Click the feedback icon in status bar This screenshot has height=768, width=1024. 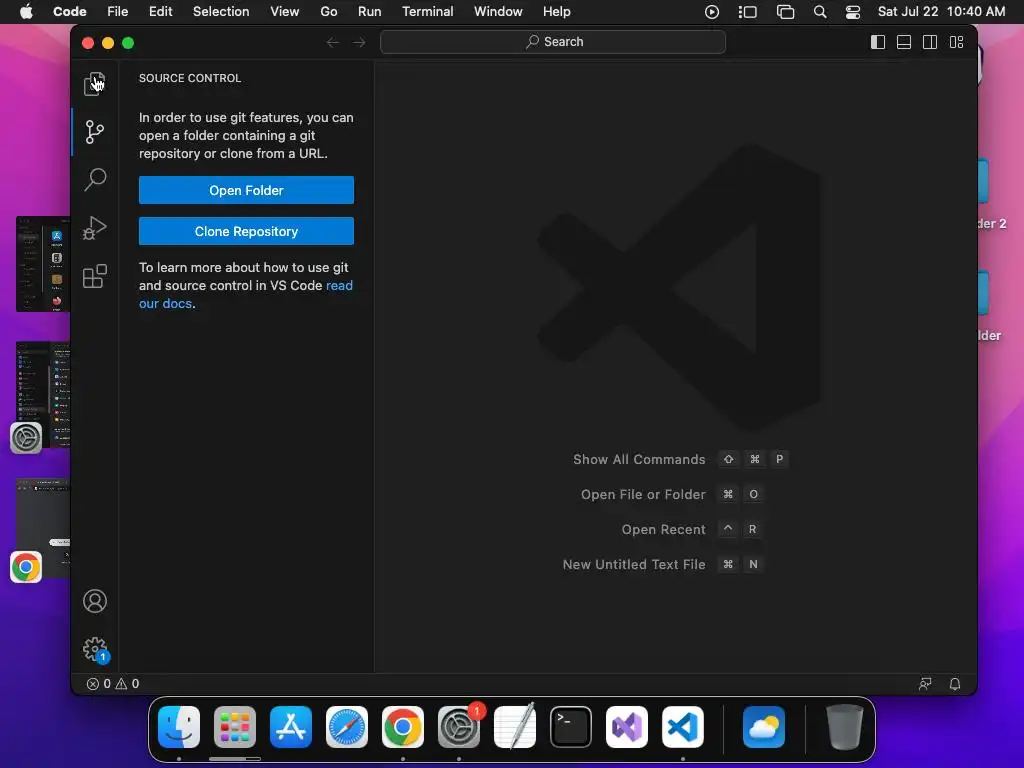tap(925, 684)
